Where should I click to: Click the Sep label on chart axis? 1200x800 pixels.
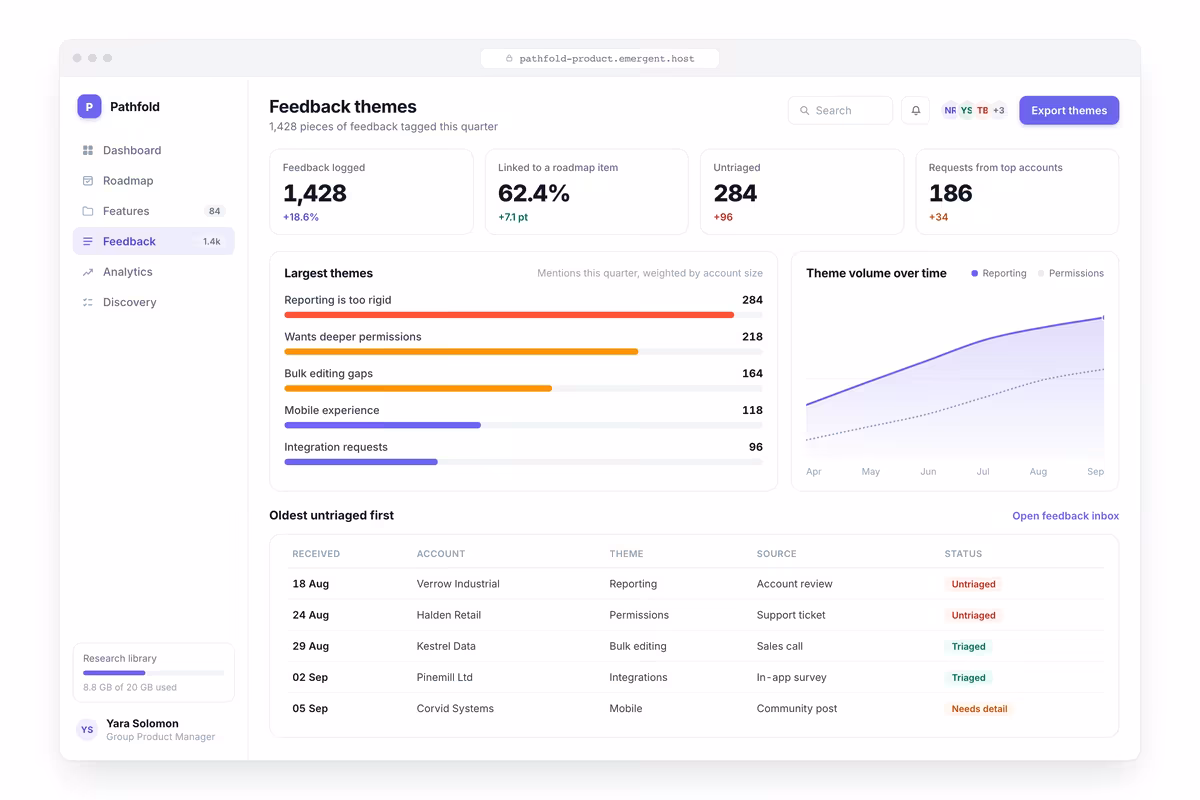coord(1095,471)
